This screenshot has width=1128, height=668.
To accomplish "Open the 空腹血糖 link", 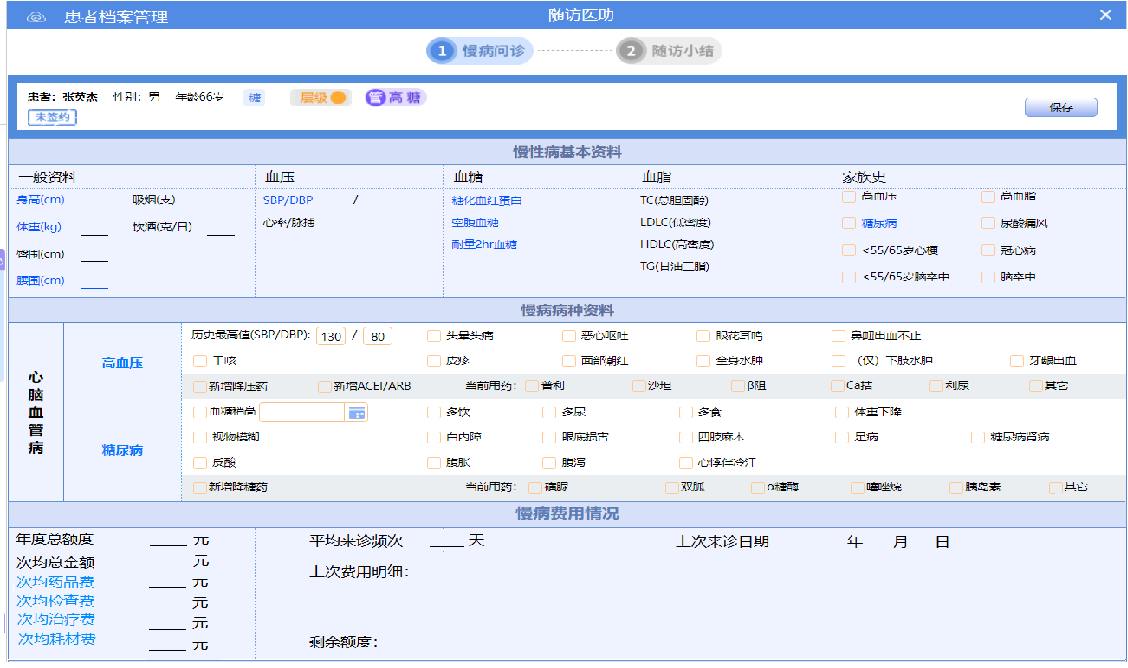I will (x=475, y=223).
